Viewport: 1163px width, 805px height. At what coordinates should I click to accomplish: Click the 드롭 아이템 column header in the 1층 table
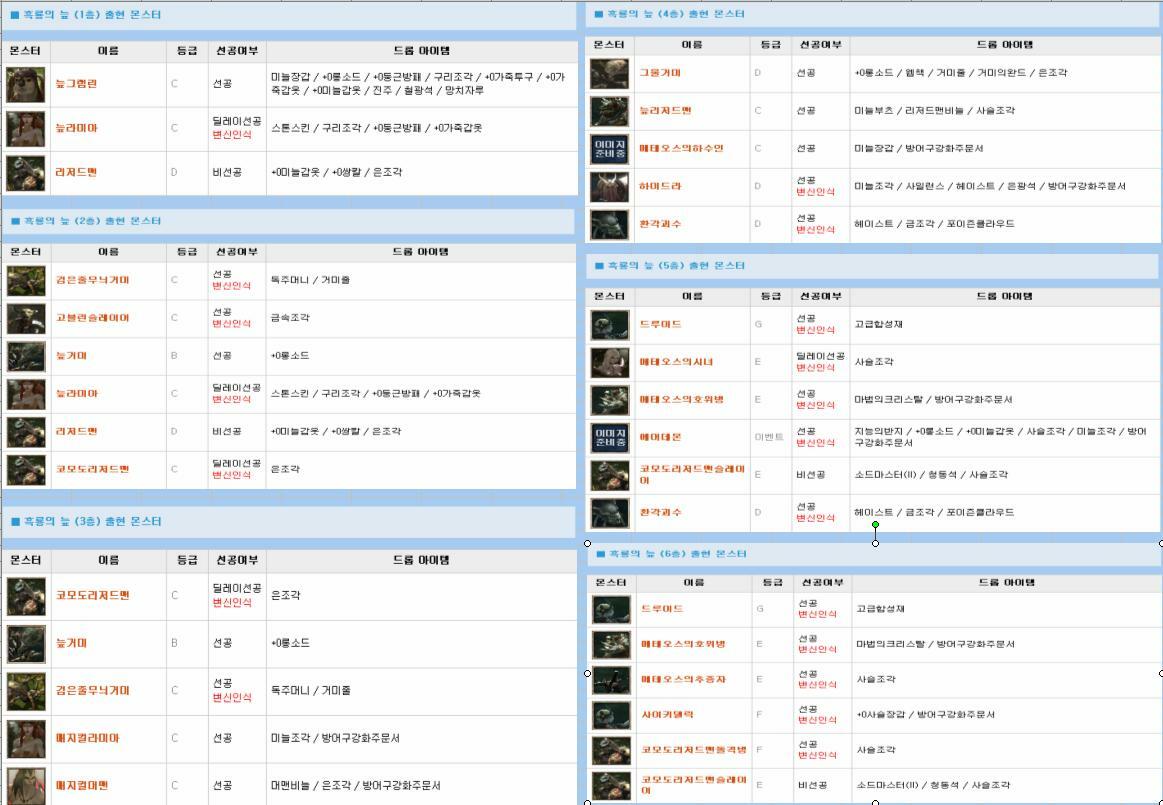pos(421,51)
